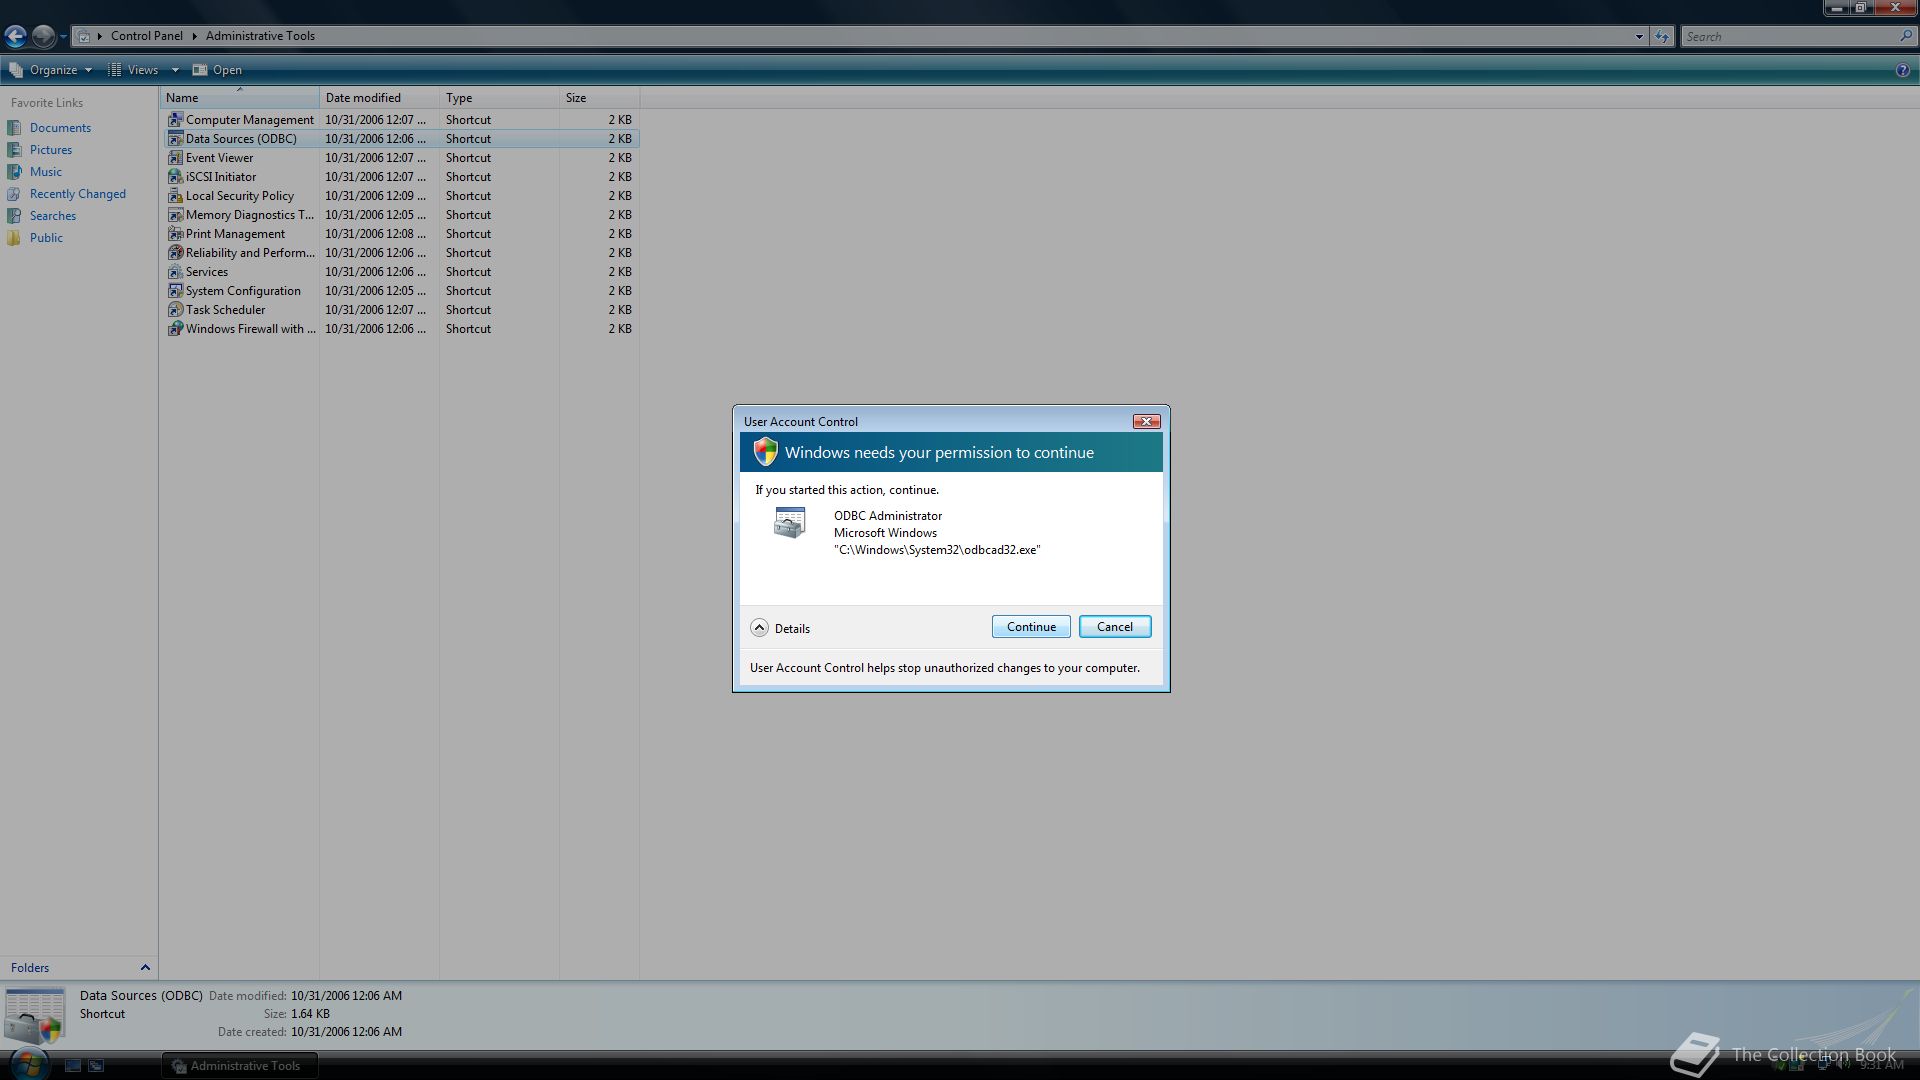This screenshot has width=1920, height=1080.
Task: Click the Open toolbar item
Action: [x=217, y=70]
